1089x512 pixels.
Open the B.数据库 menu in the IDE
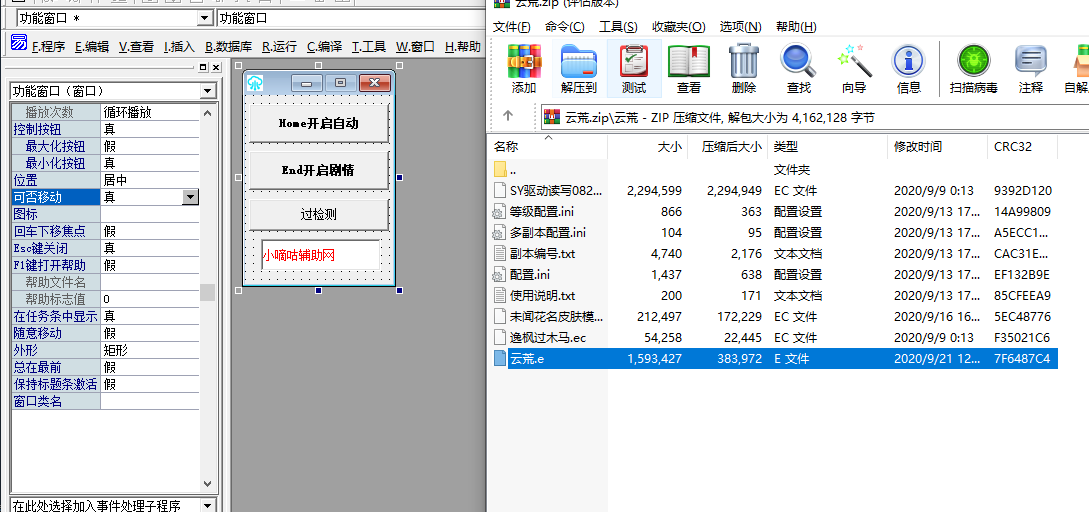pos(228,46)
